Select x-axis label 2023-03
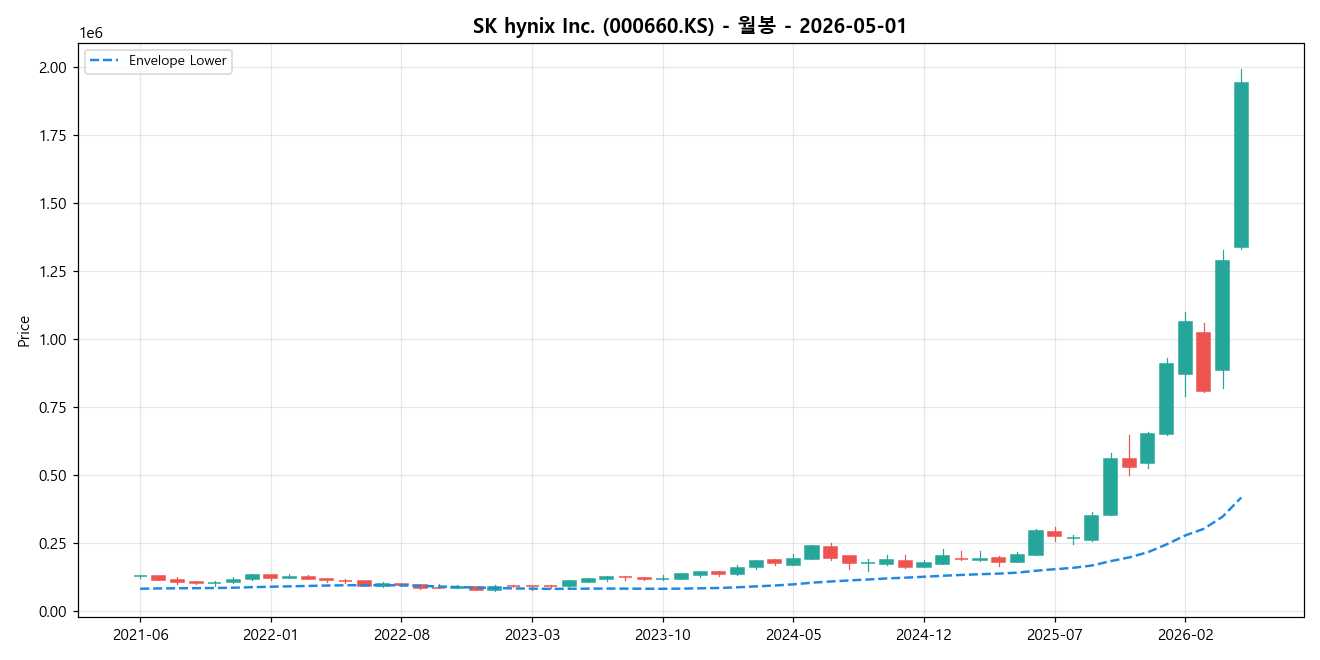Image resolution: width=1320 pixels, height=660 pixels. [532, 634]
